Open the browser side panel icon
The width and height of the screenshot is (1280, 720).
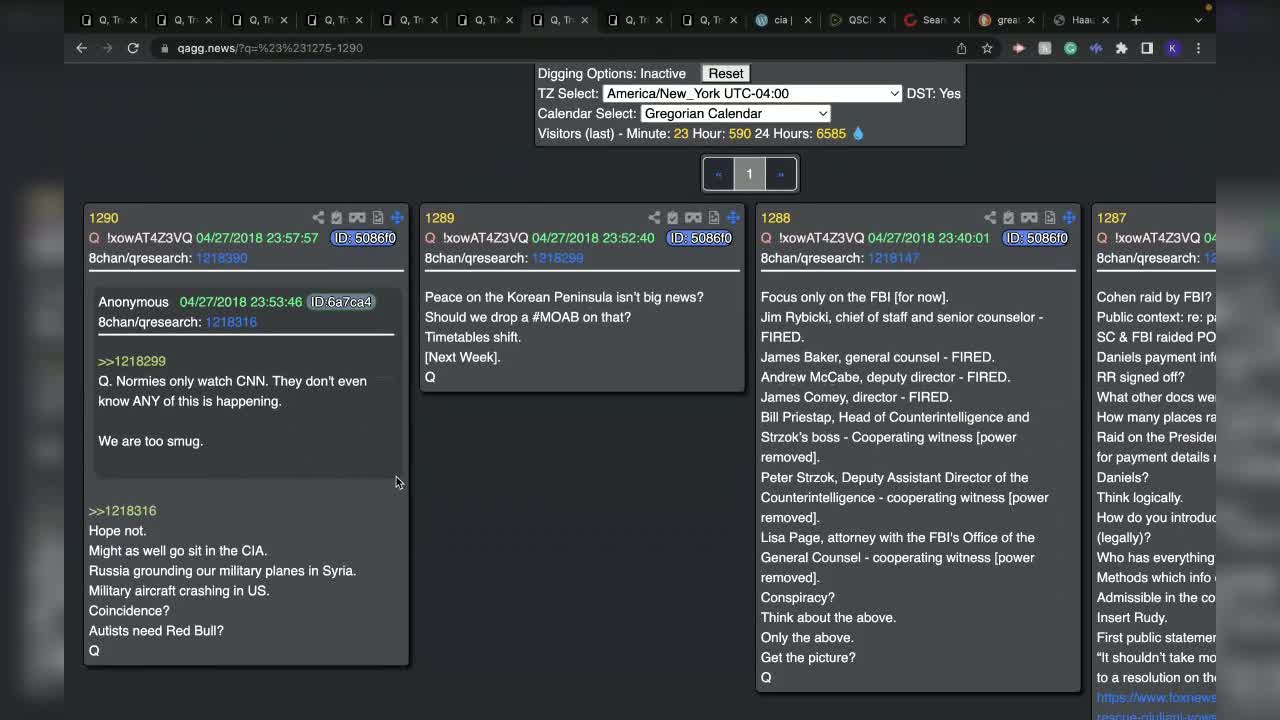(1147, 48)
